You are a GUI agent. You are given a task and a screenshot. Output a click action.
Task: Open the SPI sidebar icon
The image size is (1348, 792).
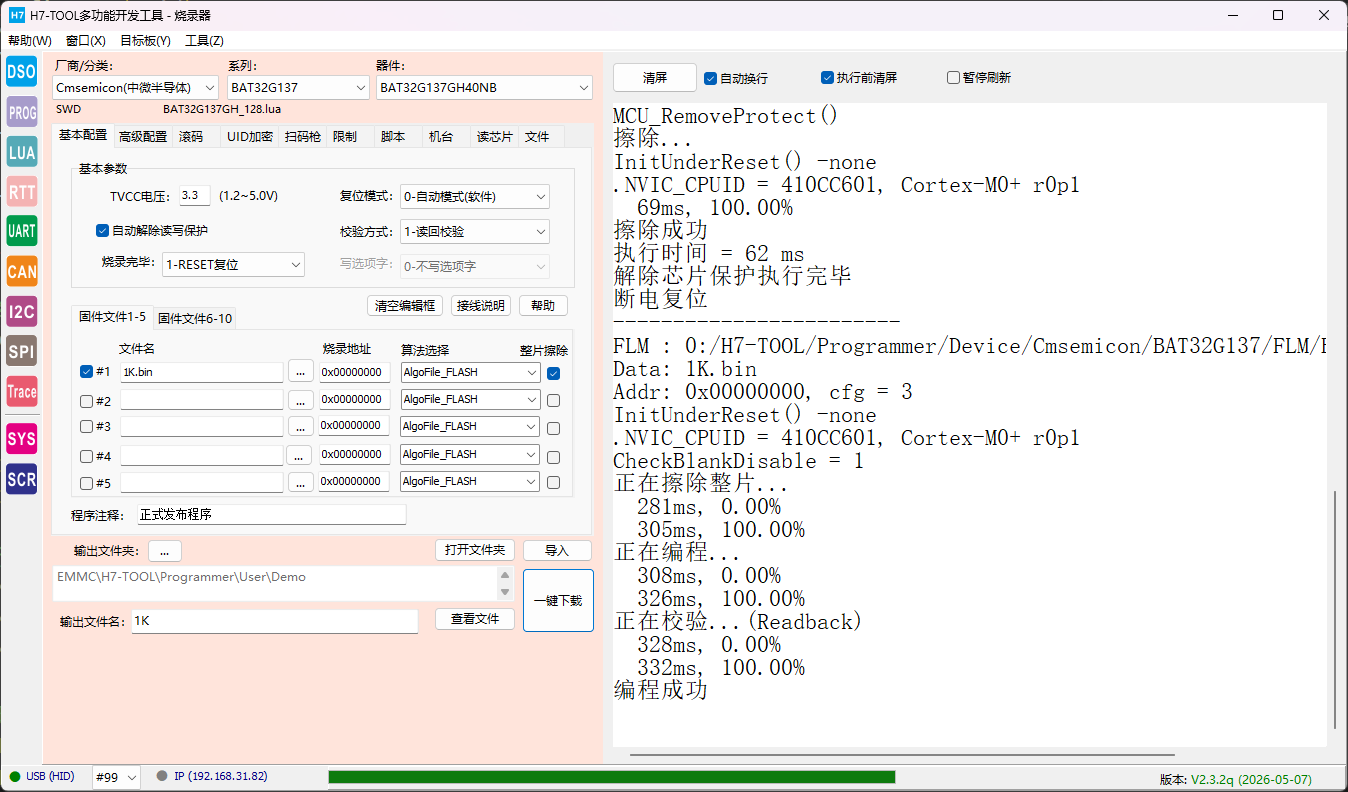click(21, 351)
